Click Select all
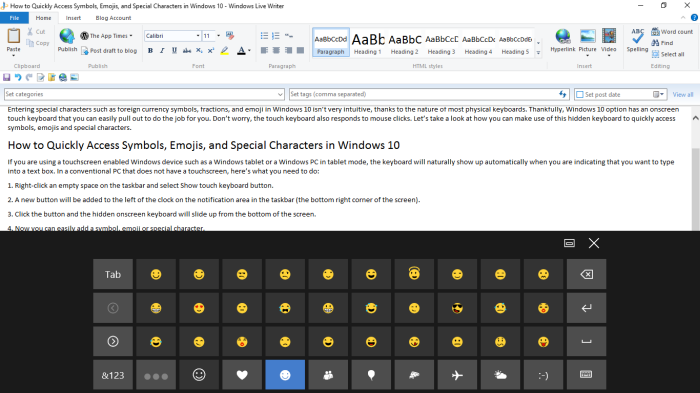The width and height of the screenshot is (700, 393). pyautogui.click(x=668, y=54)
